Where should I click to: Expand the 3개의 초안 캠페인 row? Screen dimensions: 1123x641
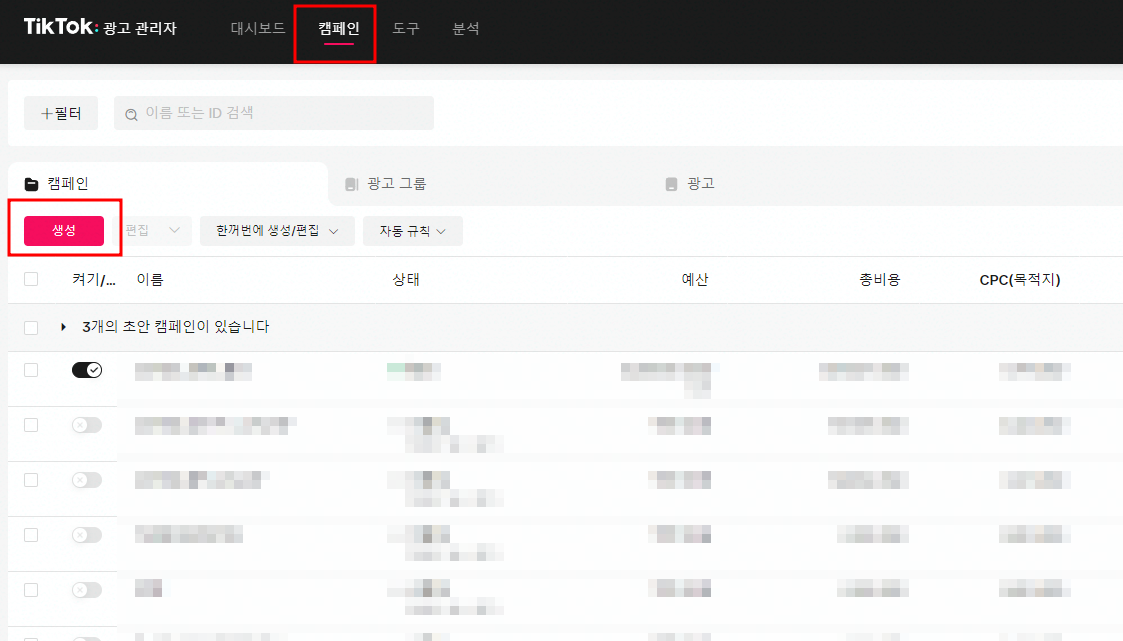click(x=62, y=327)
